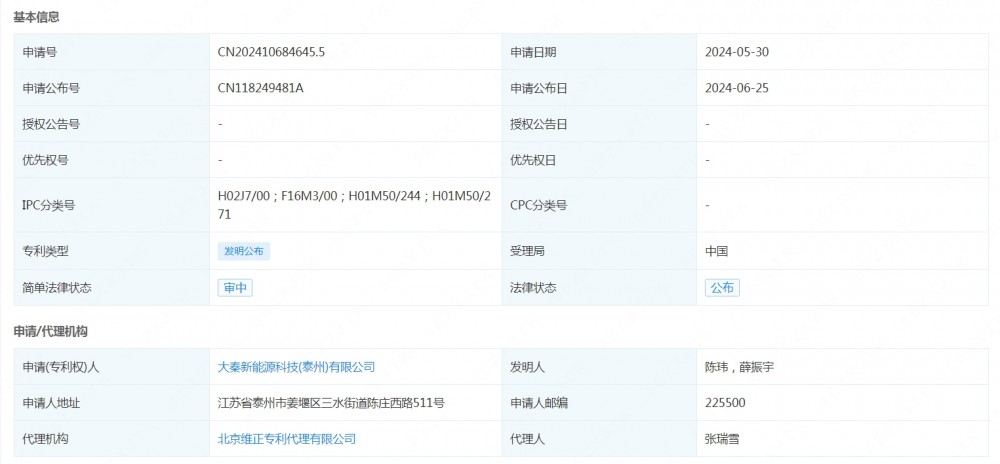The image size is (1000, 464).
Task: Open applicant link 大秦新能源科技(泰州)有限公司
Action: coord(296,367)
